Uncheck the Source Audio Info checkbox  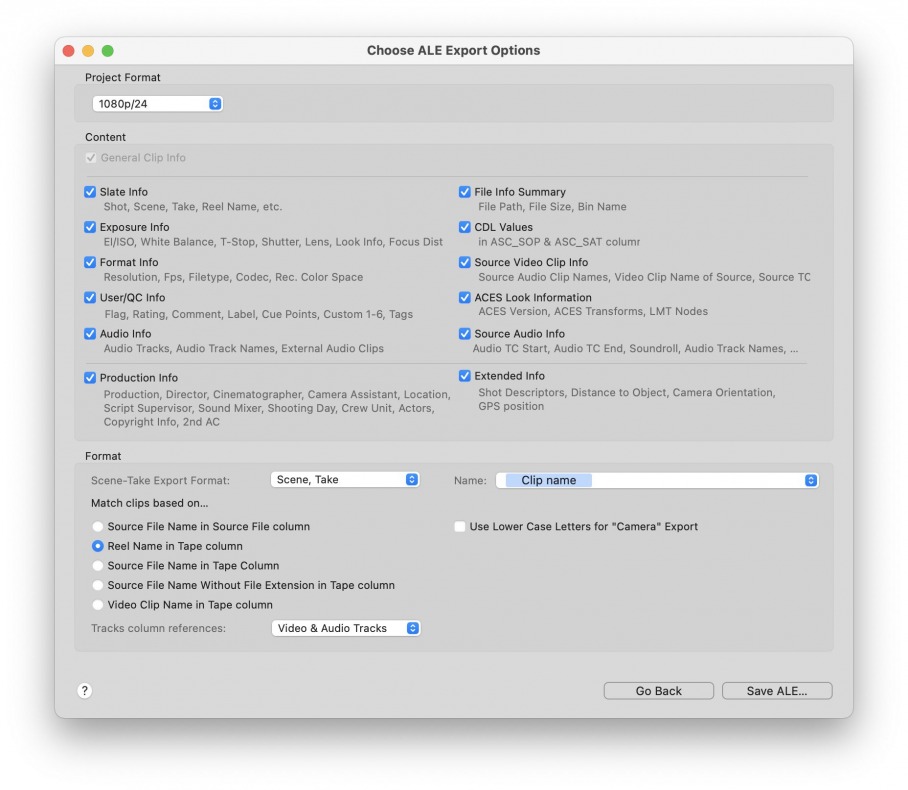click(464, 334)
